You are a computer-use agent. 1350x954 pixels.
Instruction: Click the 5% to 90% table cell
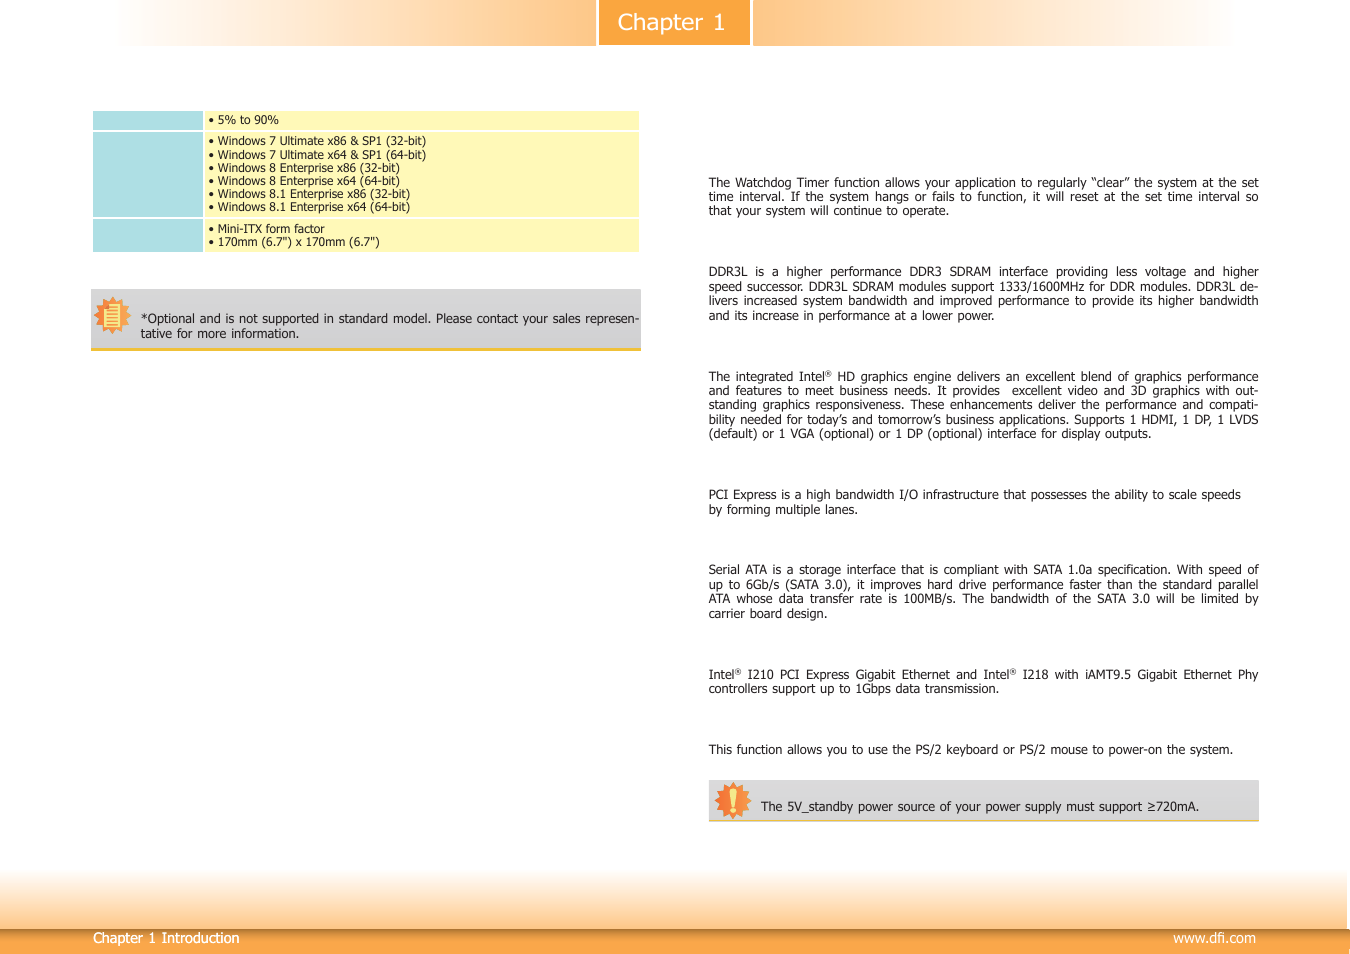pos(248,120)
